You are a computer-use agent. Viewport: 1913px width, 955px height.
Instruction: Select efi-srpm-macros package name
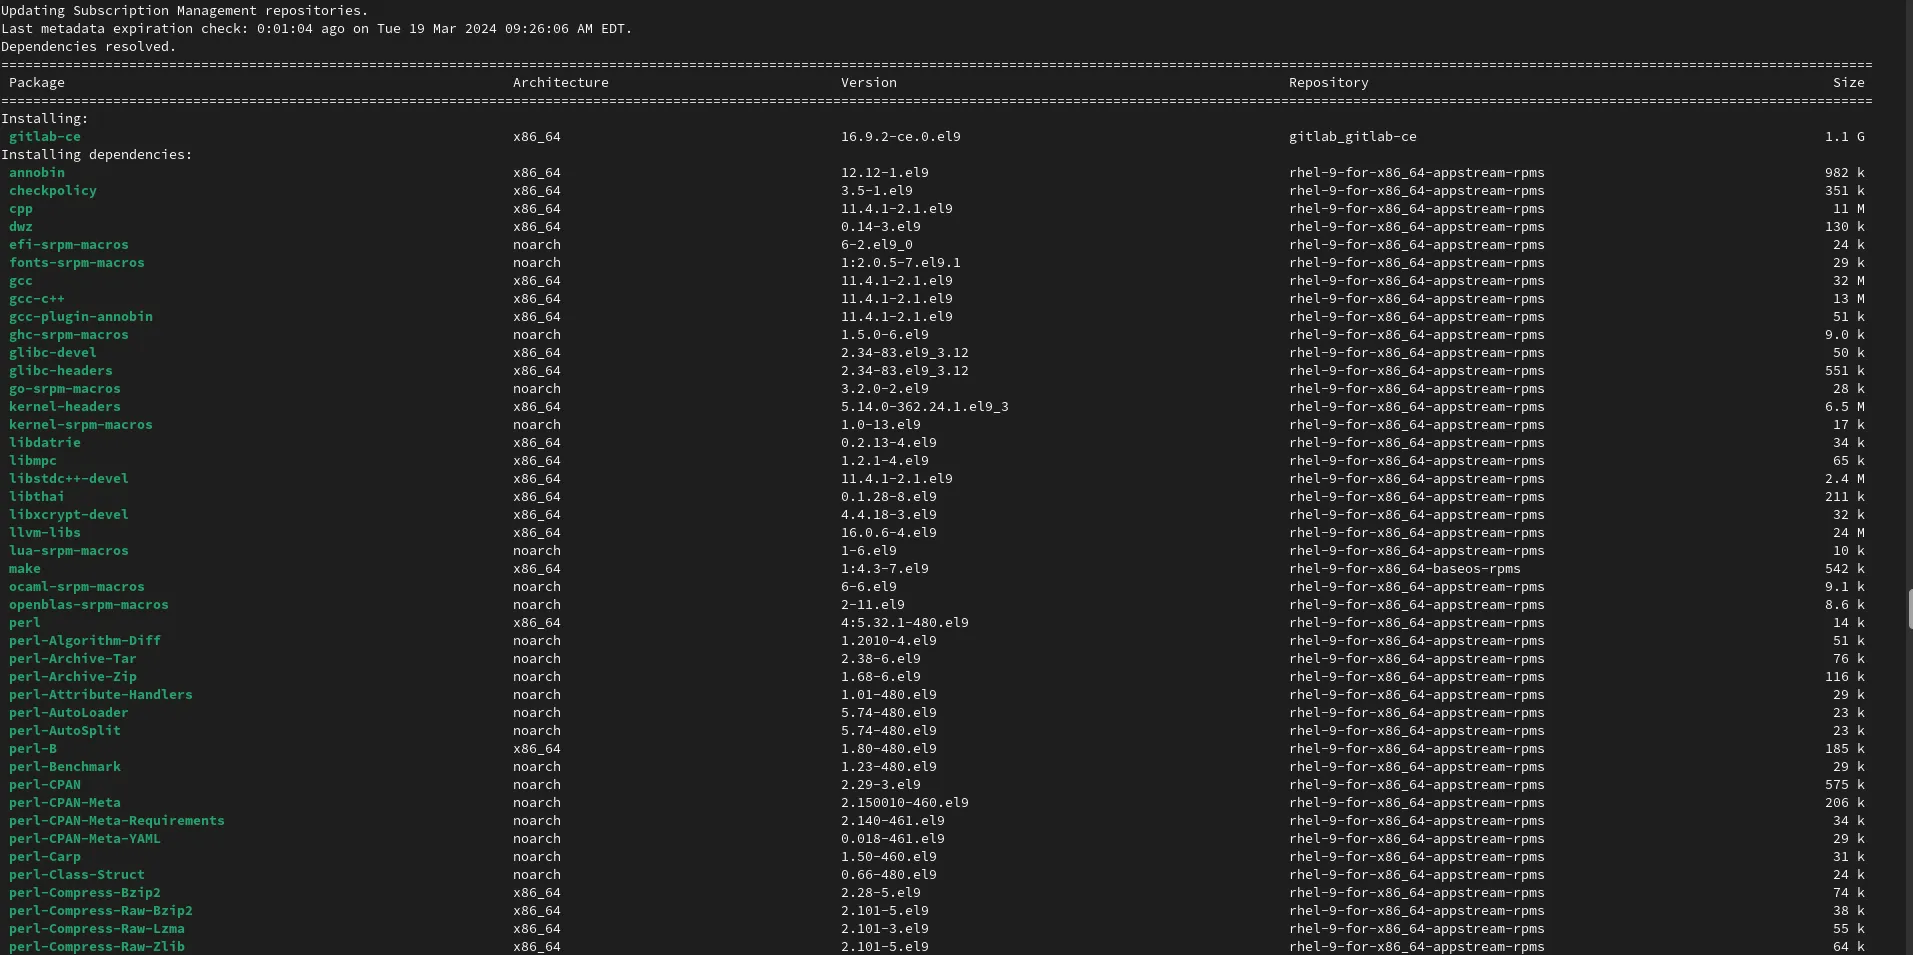click(x=69, y=245)
